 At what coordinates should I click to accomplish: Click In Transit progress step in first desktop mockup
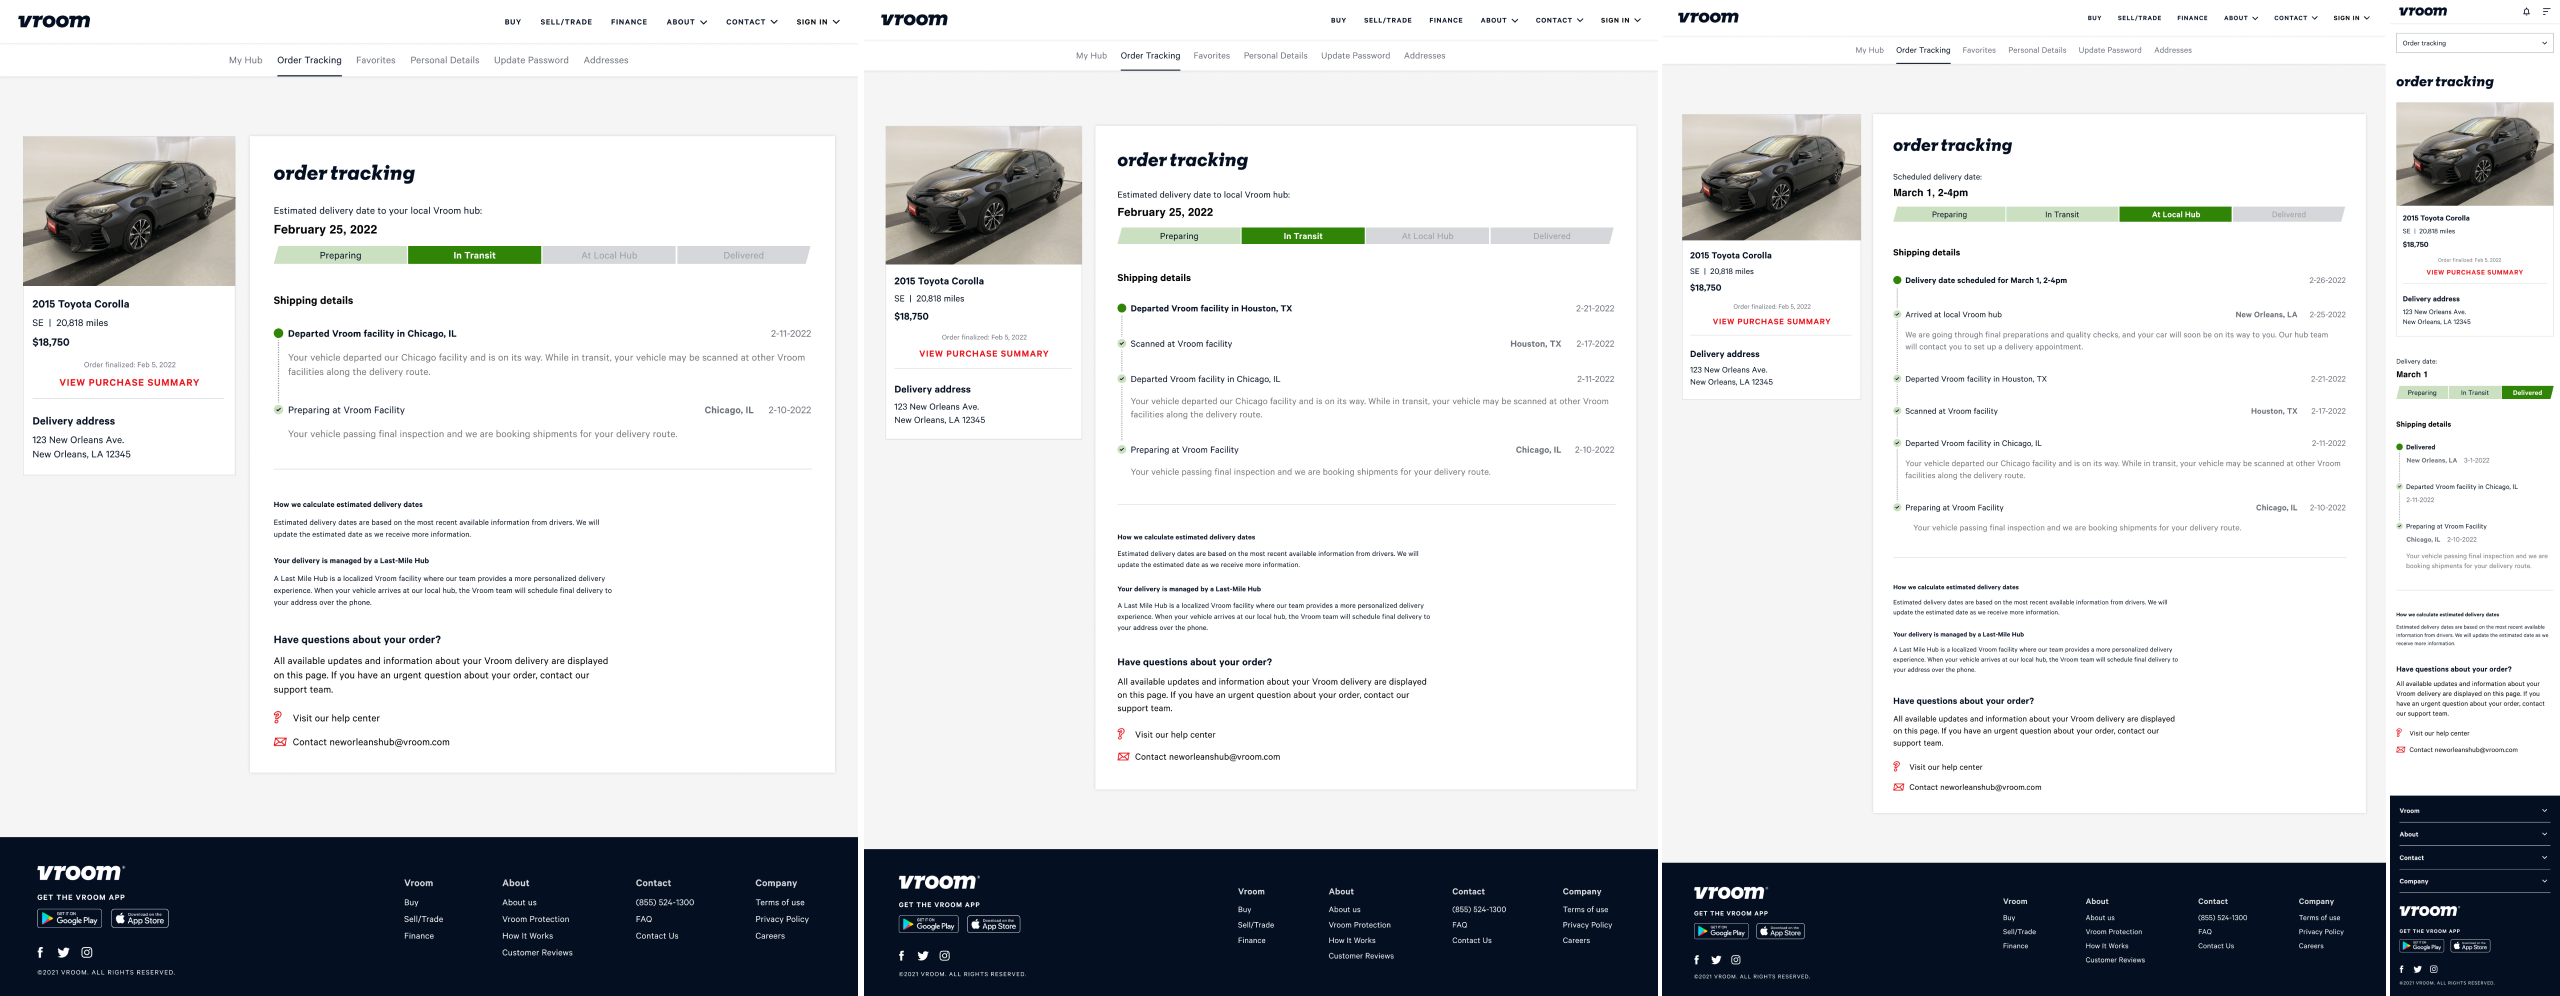tap(474, 256)
